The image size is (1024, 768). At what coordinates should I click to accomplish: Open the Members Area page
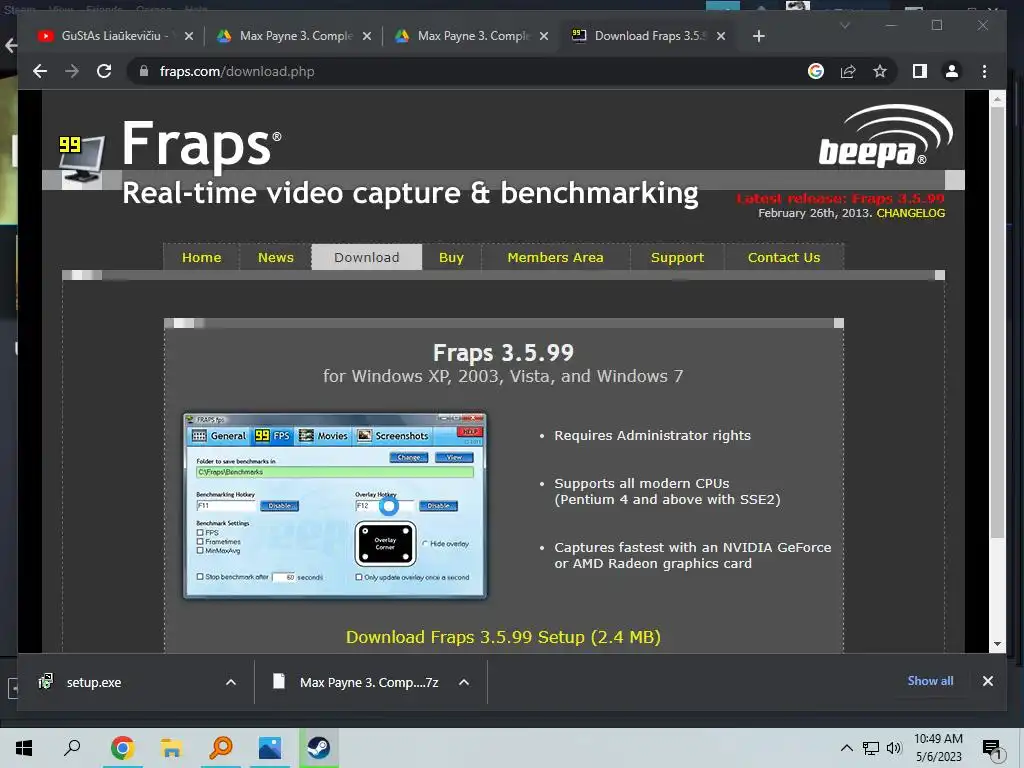coord(556,257)
